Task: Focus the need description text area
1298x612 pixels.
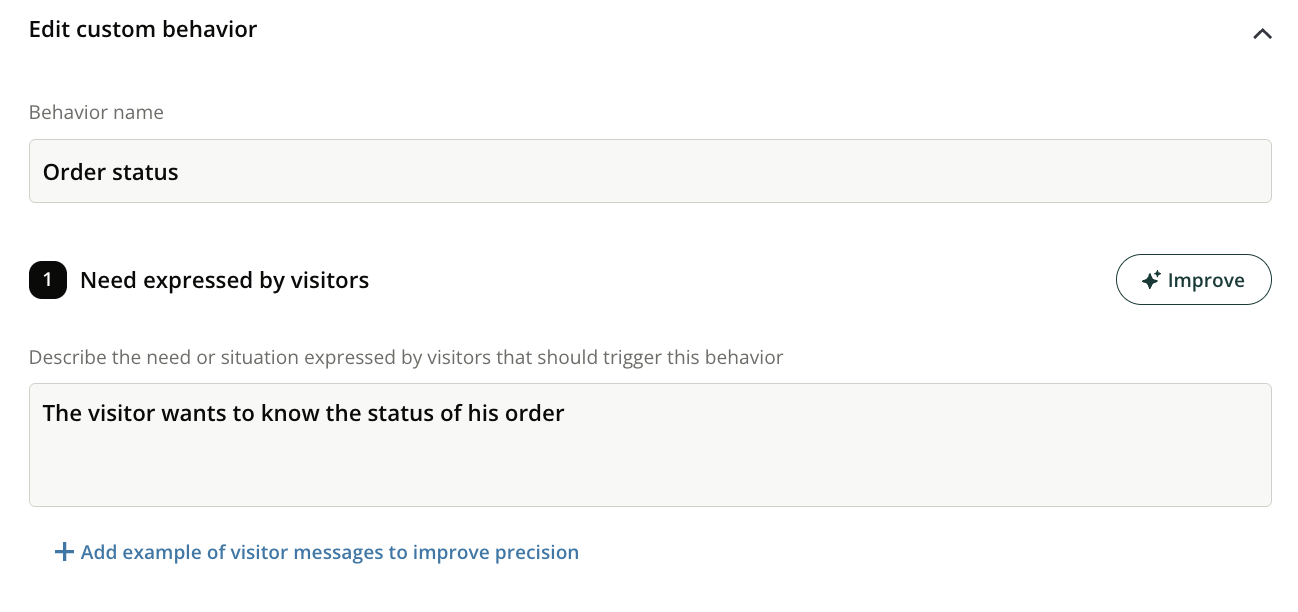Action: click(x=650, y=444)
